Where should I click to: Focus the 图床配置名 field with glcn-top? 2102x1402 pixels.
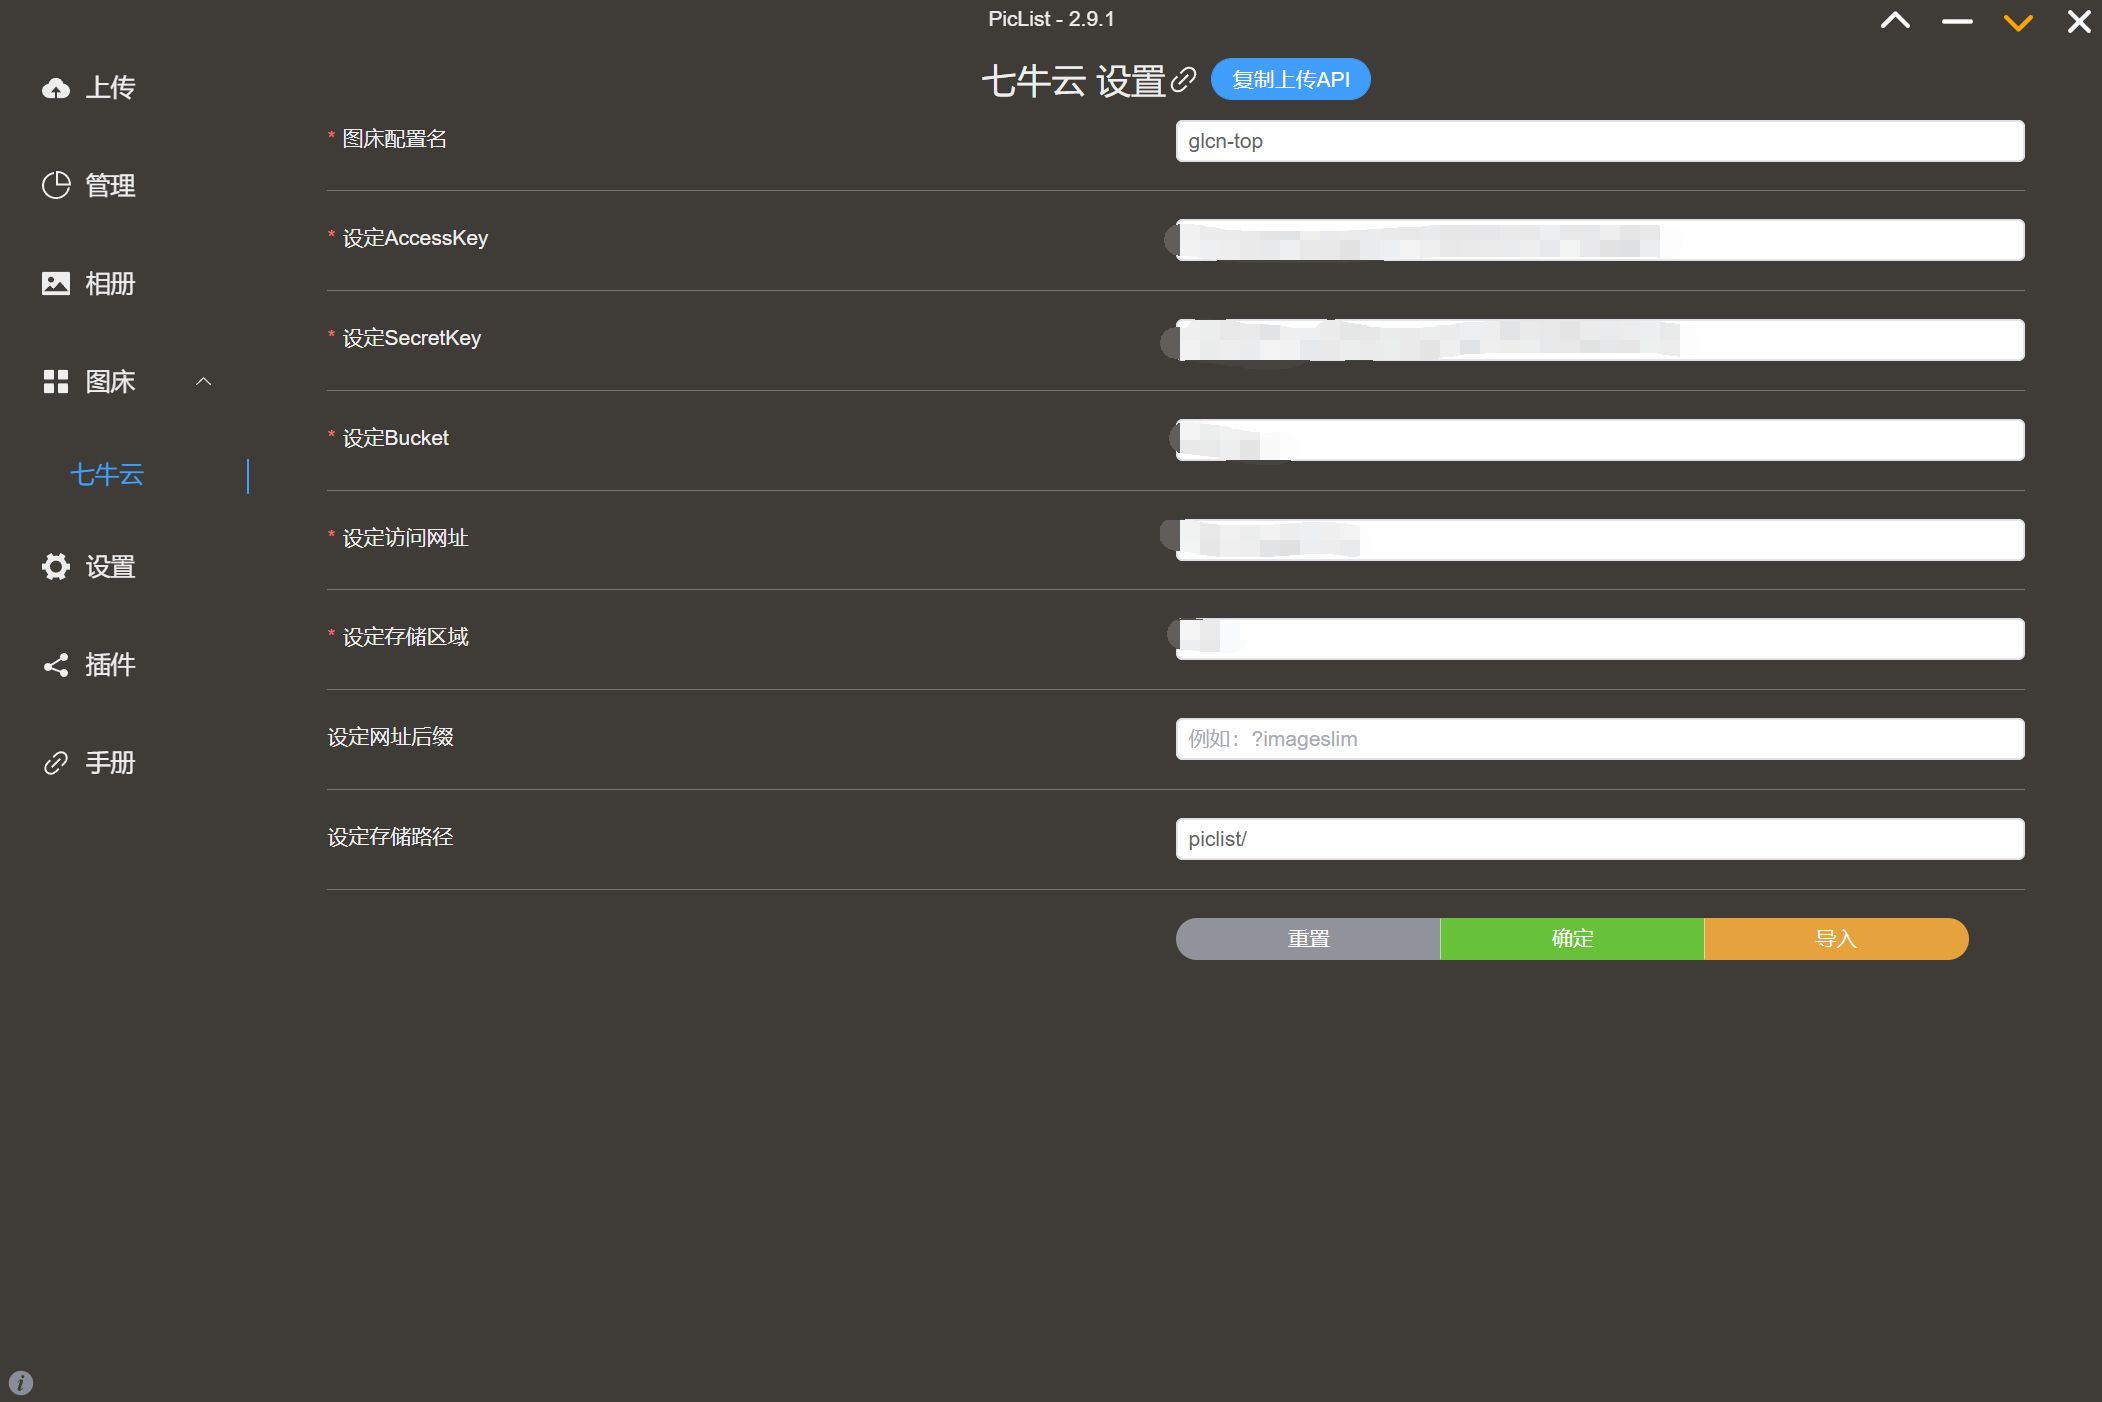(x=1600, y=141)
